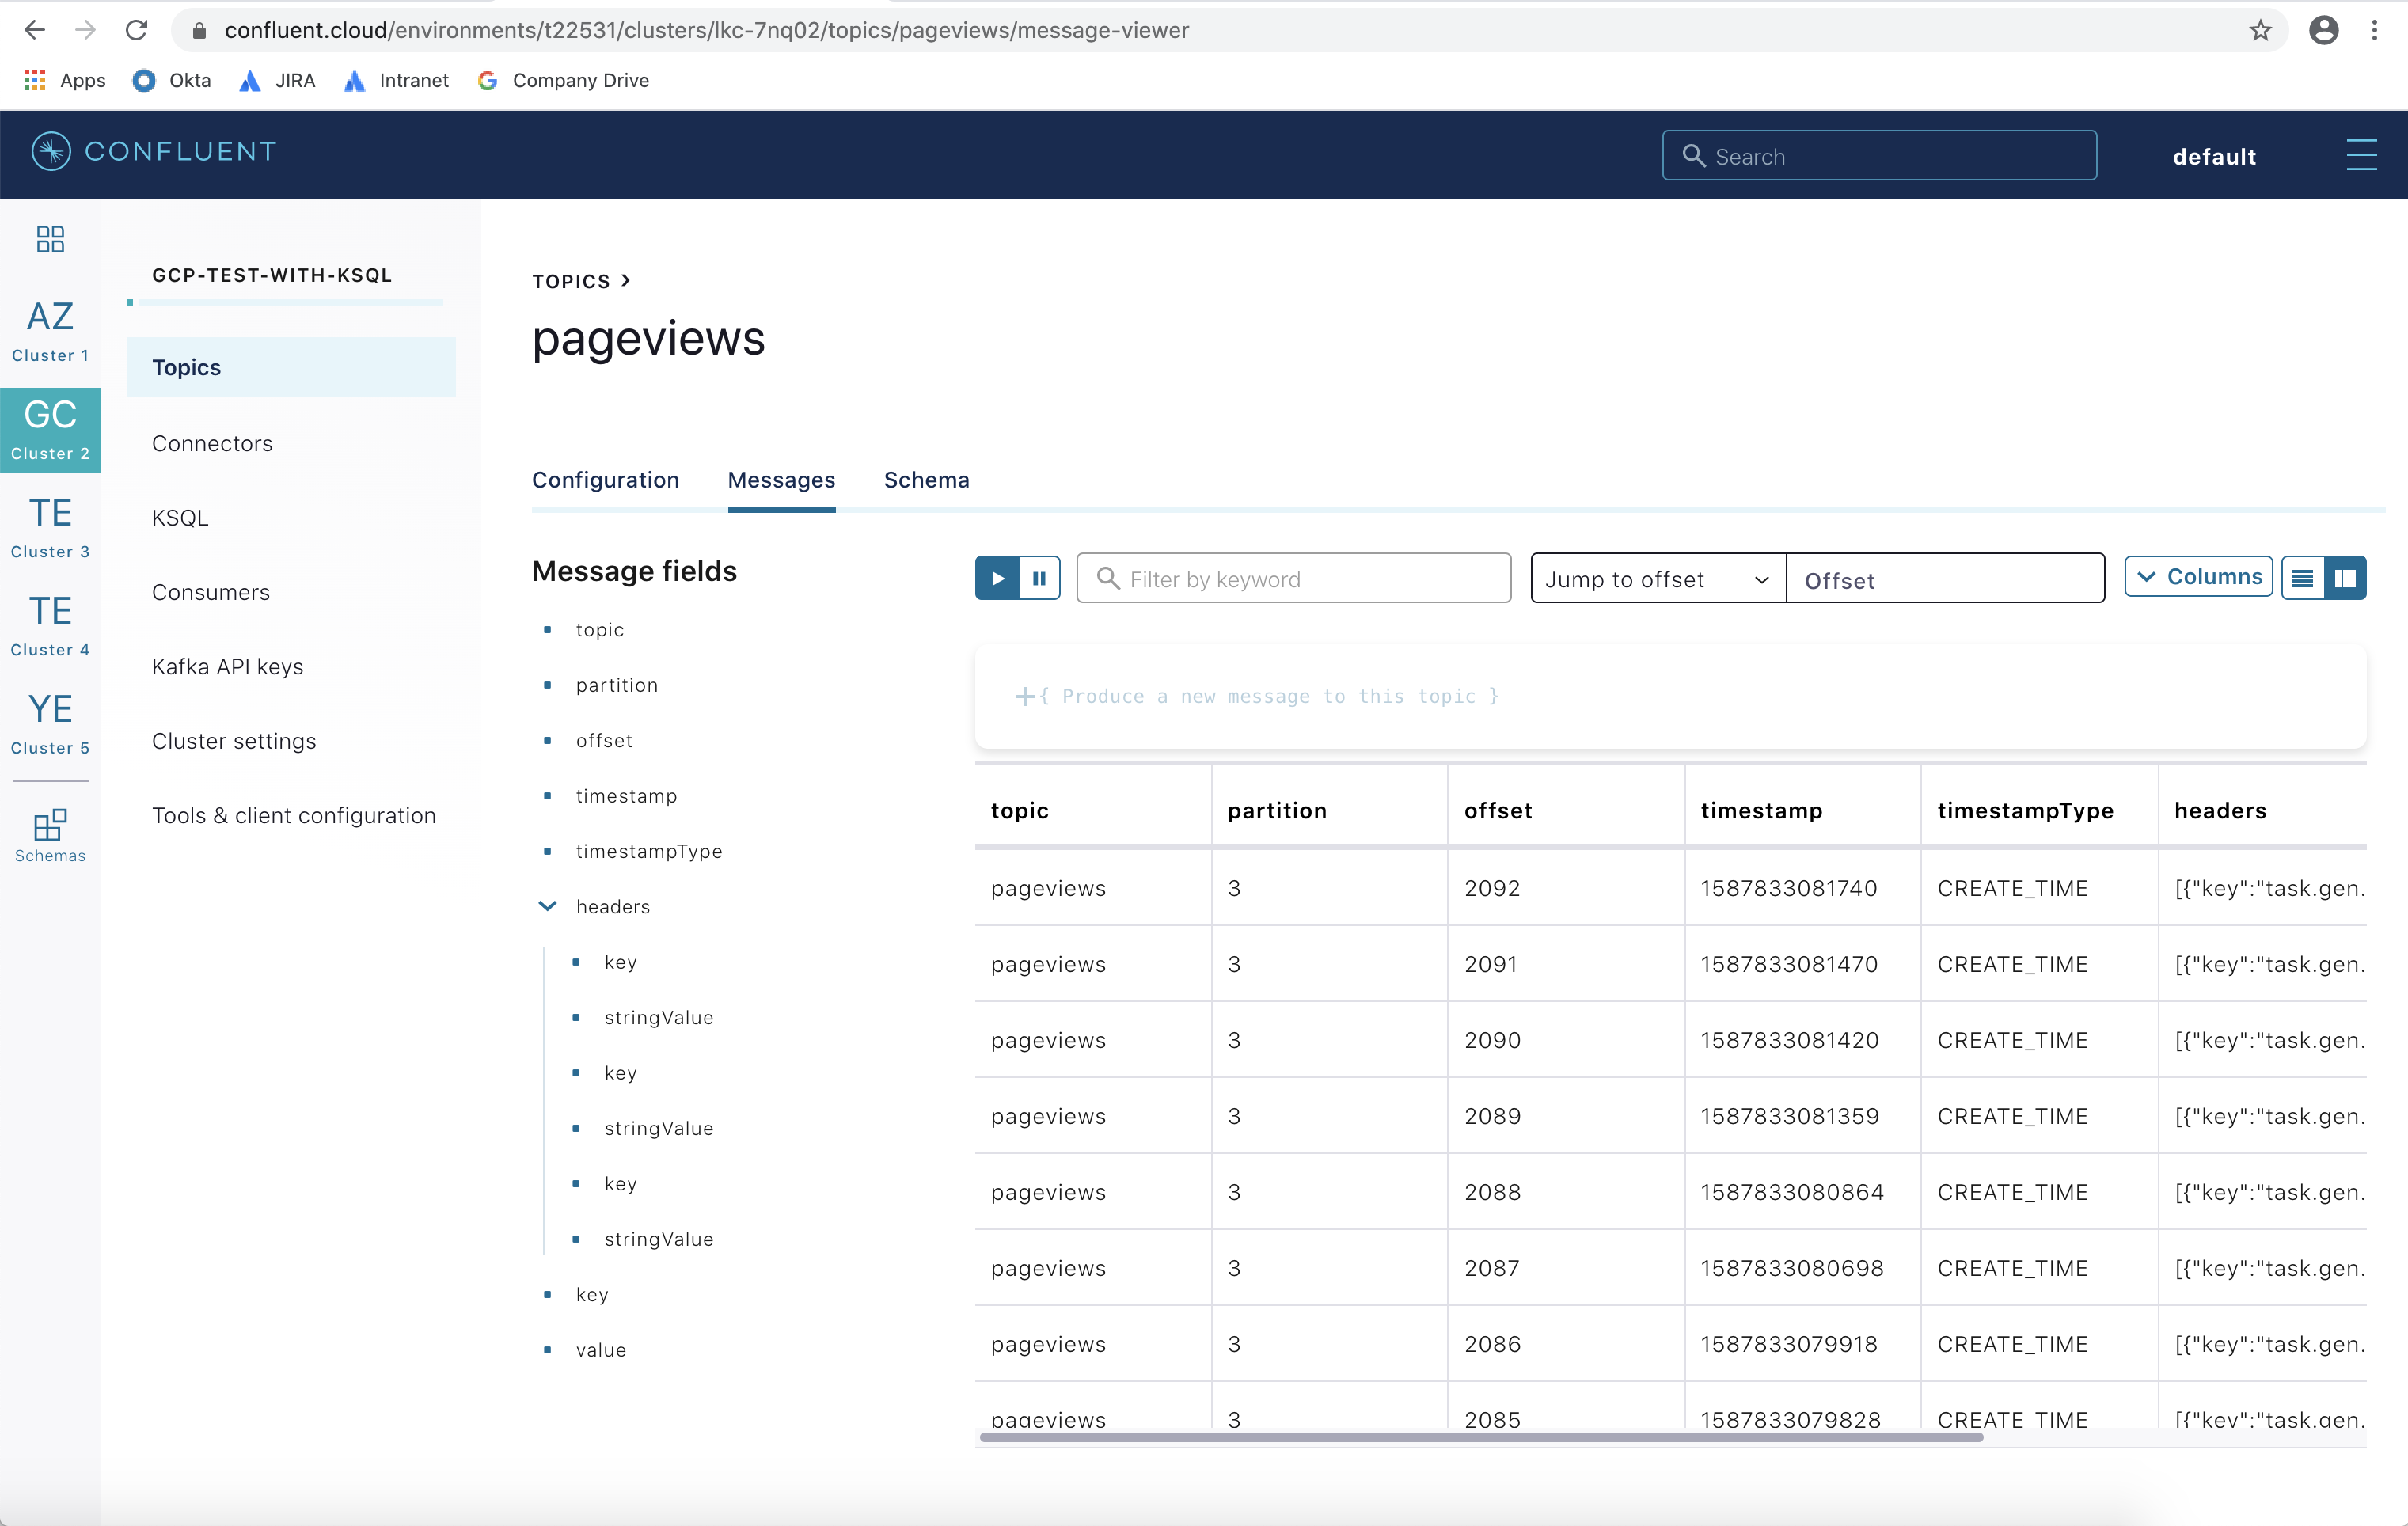Resume message streaming with play button
Screen dimensions: 2408x1526
click(997, 578)
